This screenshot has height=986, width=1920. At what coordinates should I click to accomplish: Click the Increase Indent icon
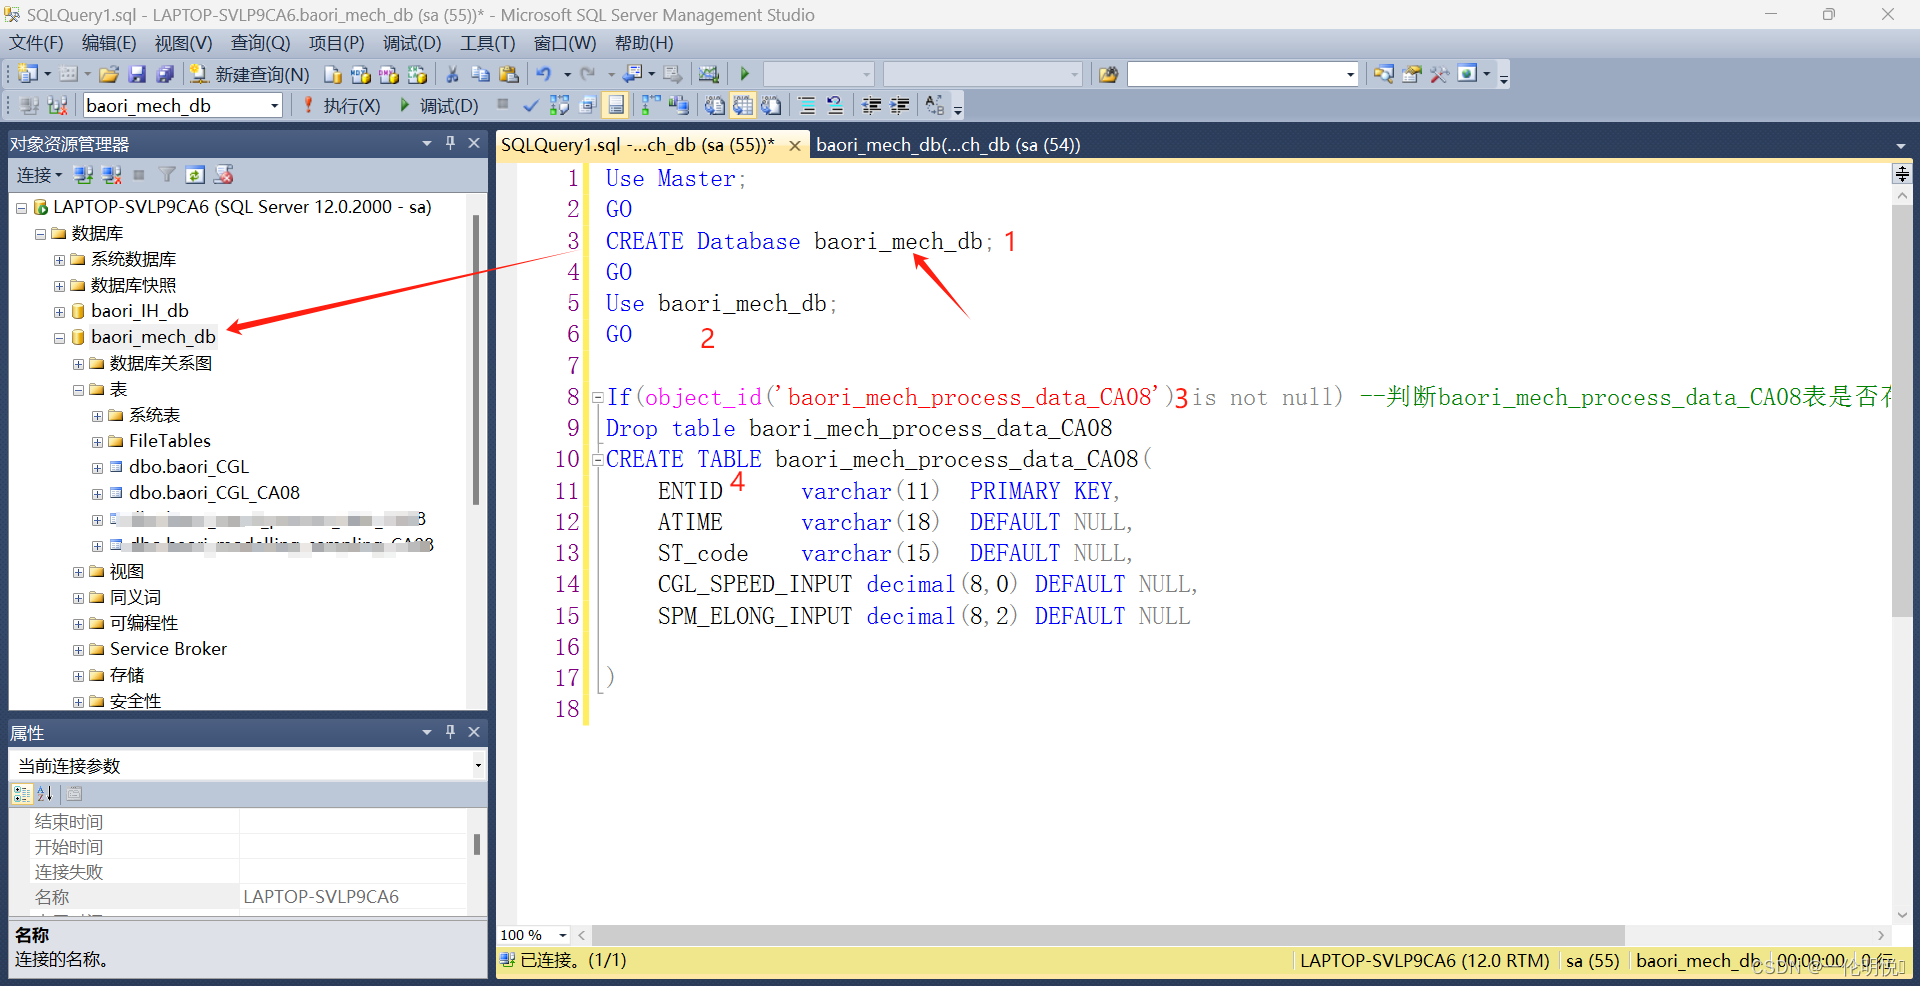[x=899, y=105]
